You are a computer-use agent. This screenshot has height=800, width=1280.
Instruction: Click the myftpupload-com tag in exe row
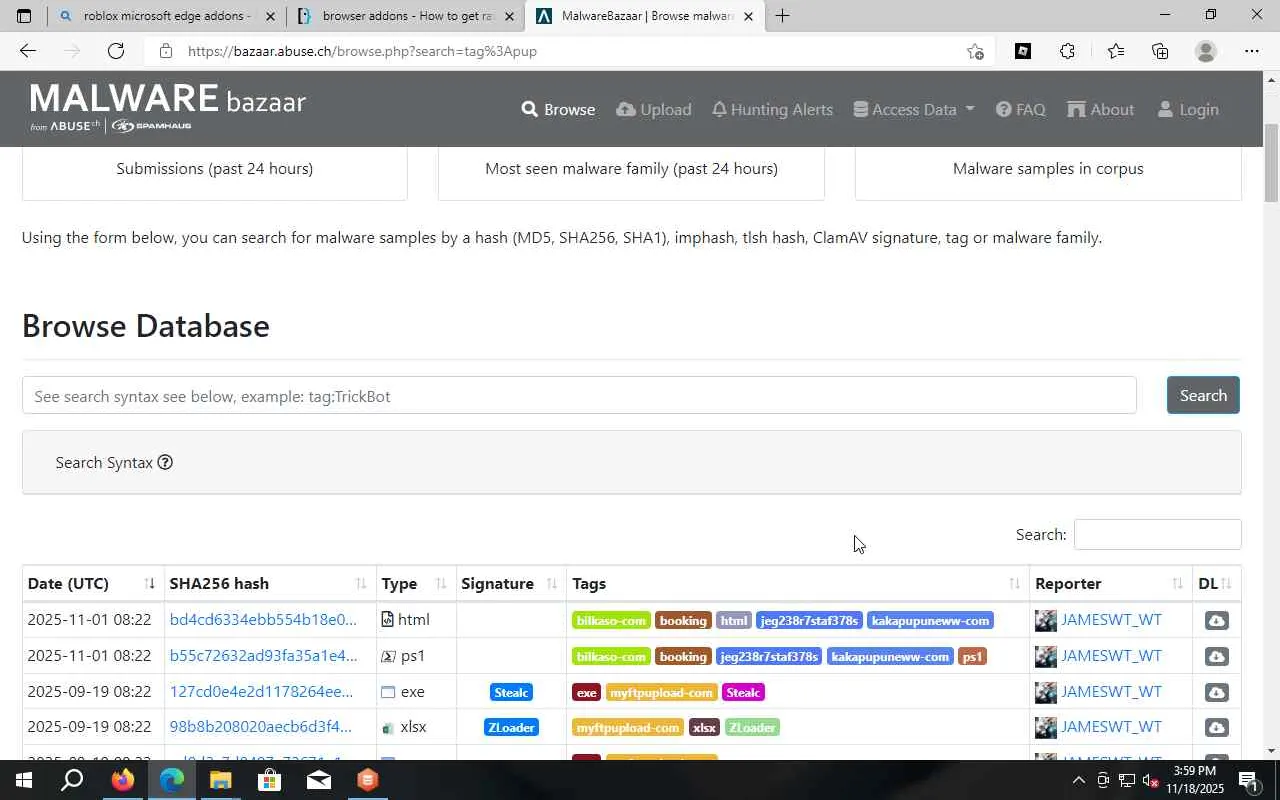coord(662,692)
